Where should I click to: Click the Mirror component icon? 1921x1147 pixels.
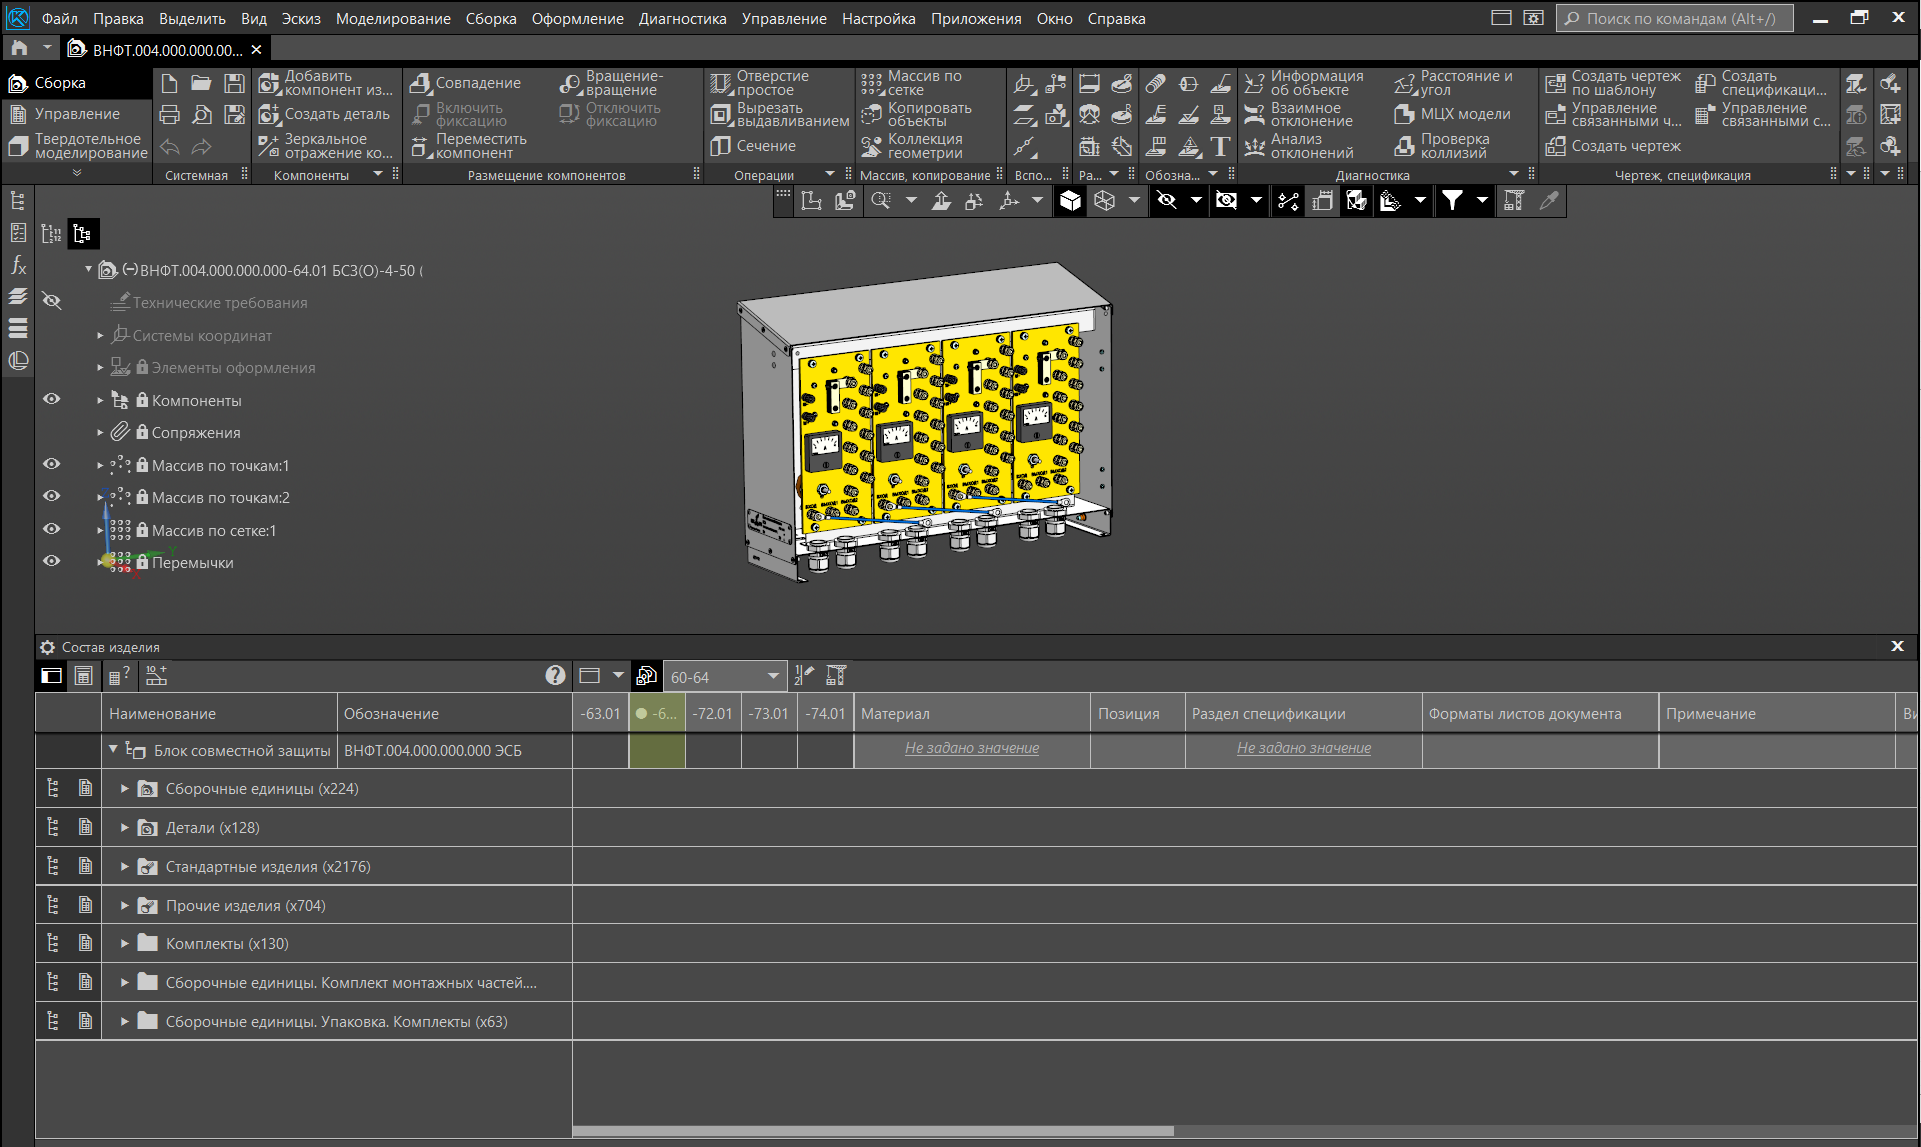[x=269, y=146]
